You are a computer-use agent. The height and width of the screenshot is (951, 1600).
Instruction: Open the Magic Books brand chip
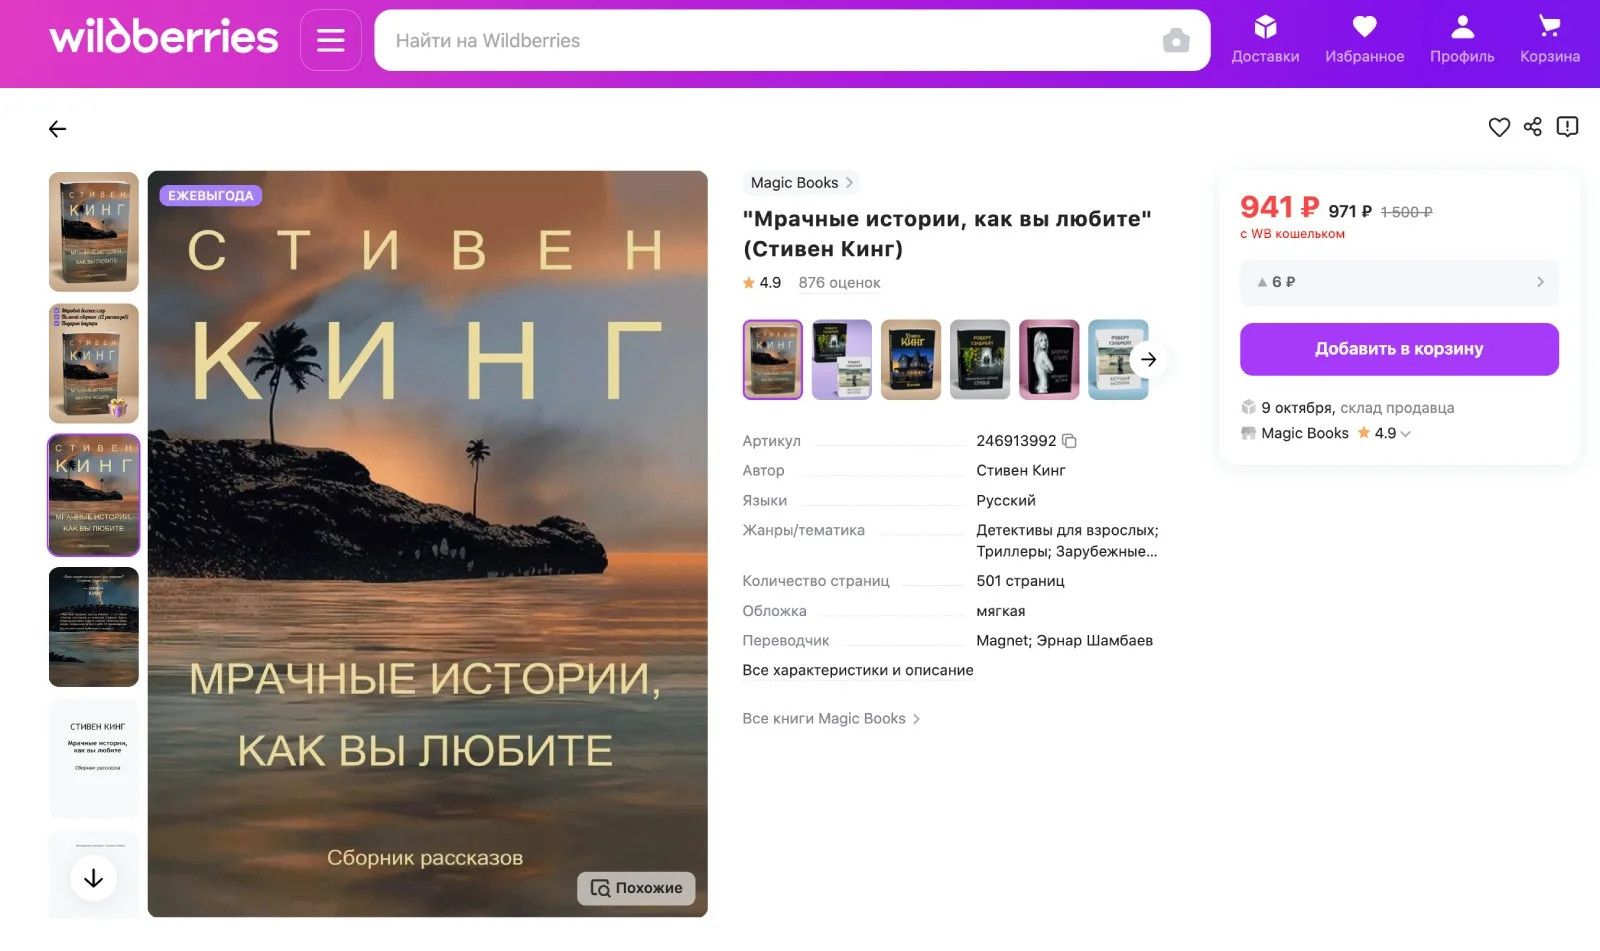801,183
